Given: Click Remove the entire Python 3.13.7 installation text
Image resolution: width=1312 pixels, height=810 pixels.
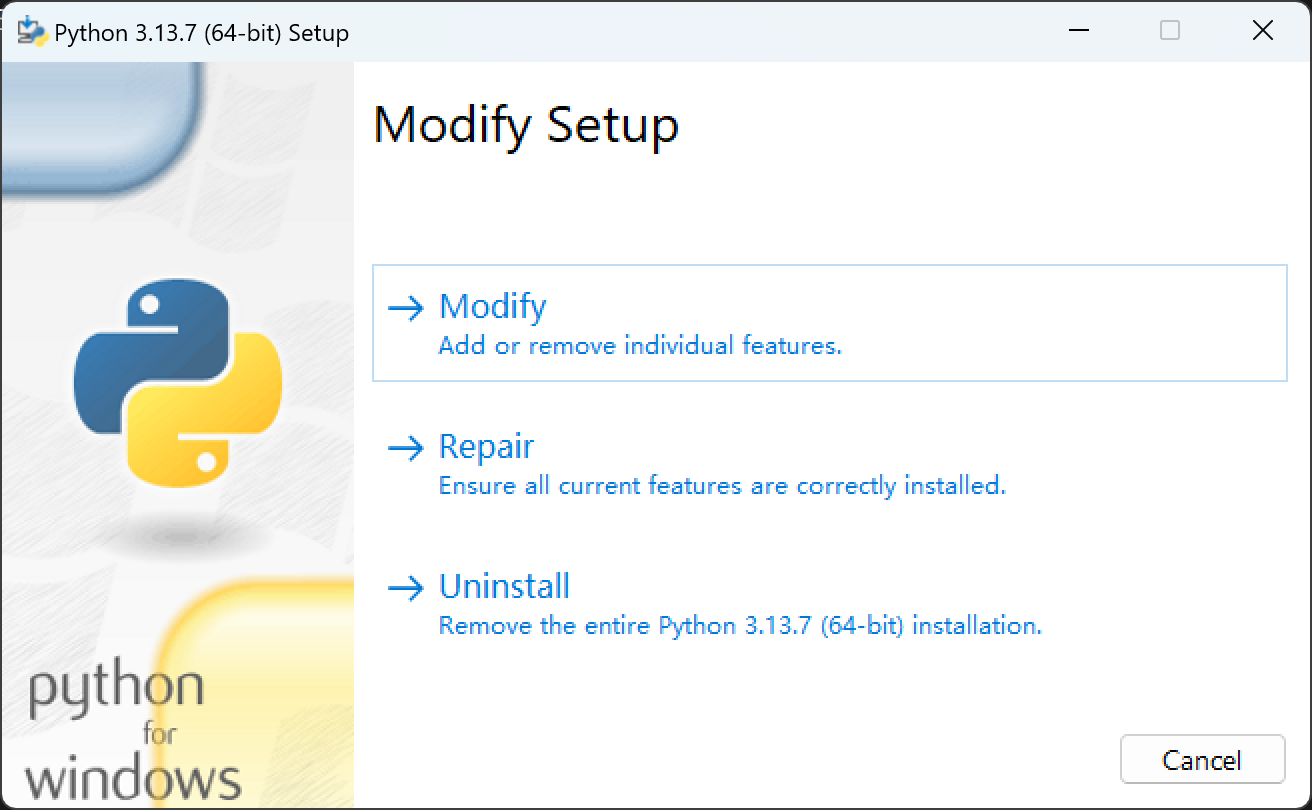Looking at the screenshot, I should tap(740, 625).
